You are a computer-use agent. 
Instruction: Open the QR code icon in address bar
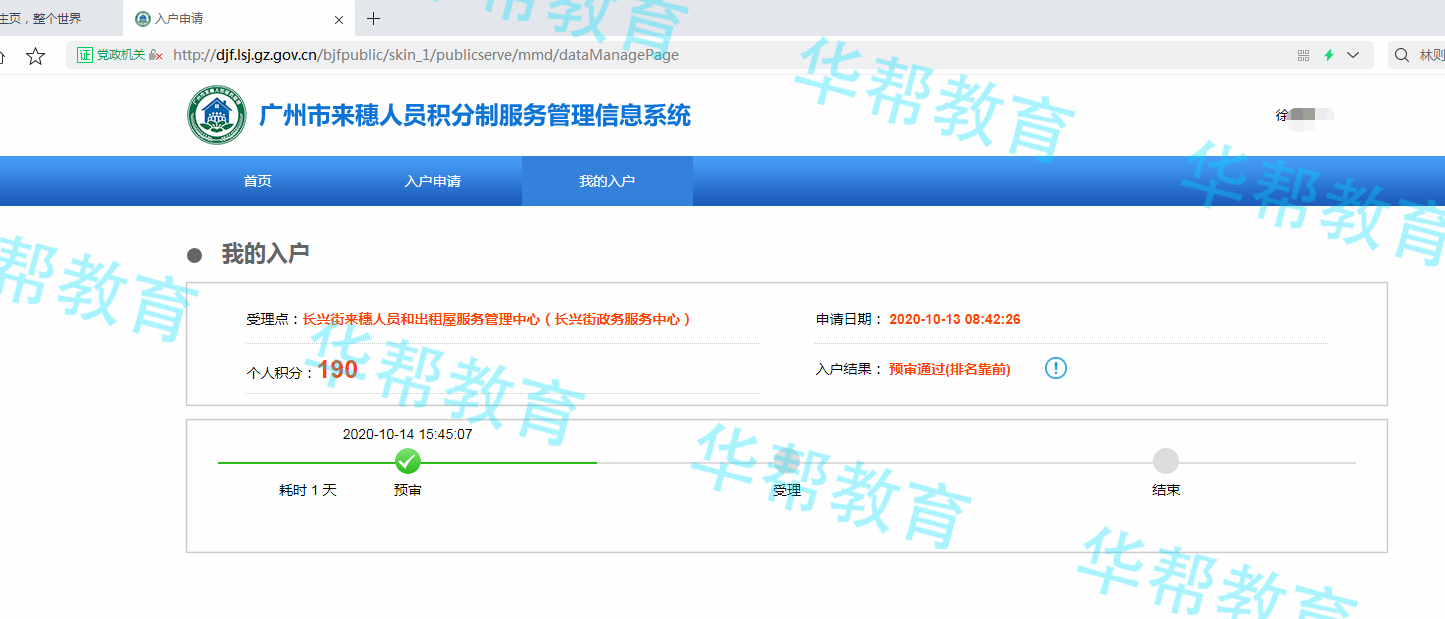(x=1303, y=55)
